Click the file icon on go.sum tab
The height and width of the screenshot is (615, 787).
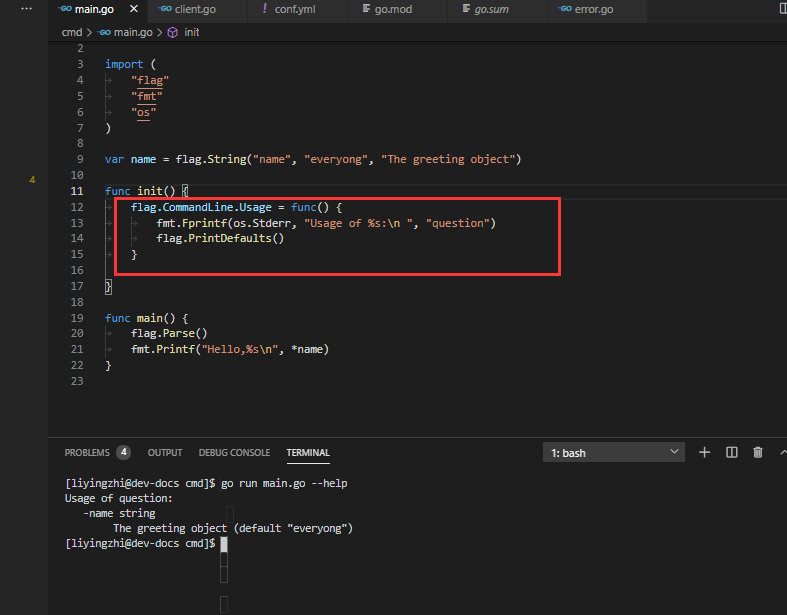tap(466, 9)
